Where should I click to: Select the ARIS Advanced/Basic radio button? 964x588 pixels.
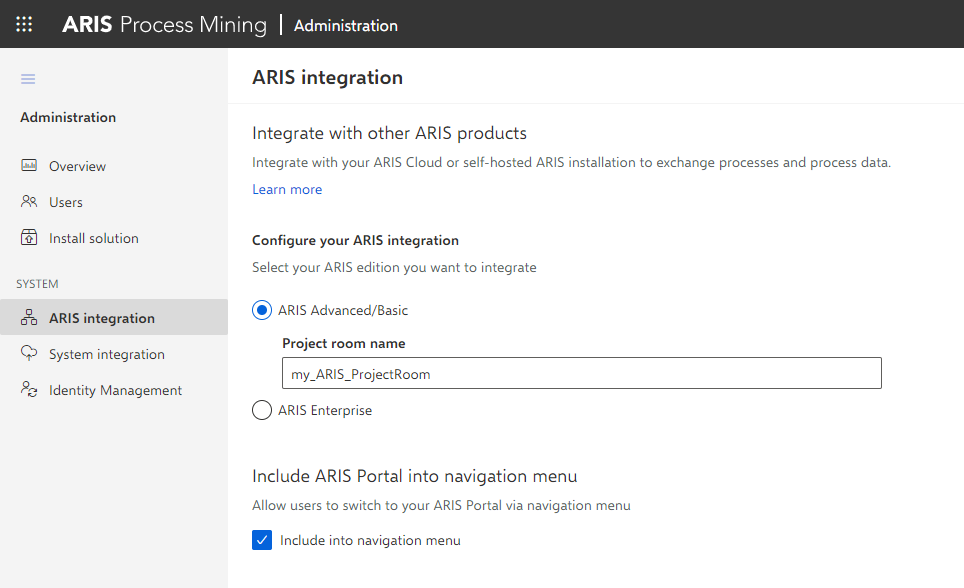click(262, 310)
